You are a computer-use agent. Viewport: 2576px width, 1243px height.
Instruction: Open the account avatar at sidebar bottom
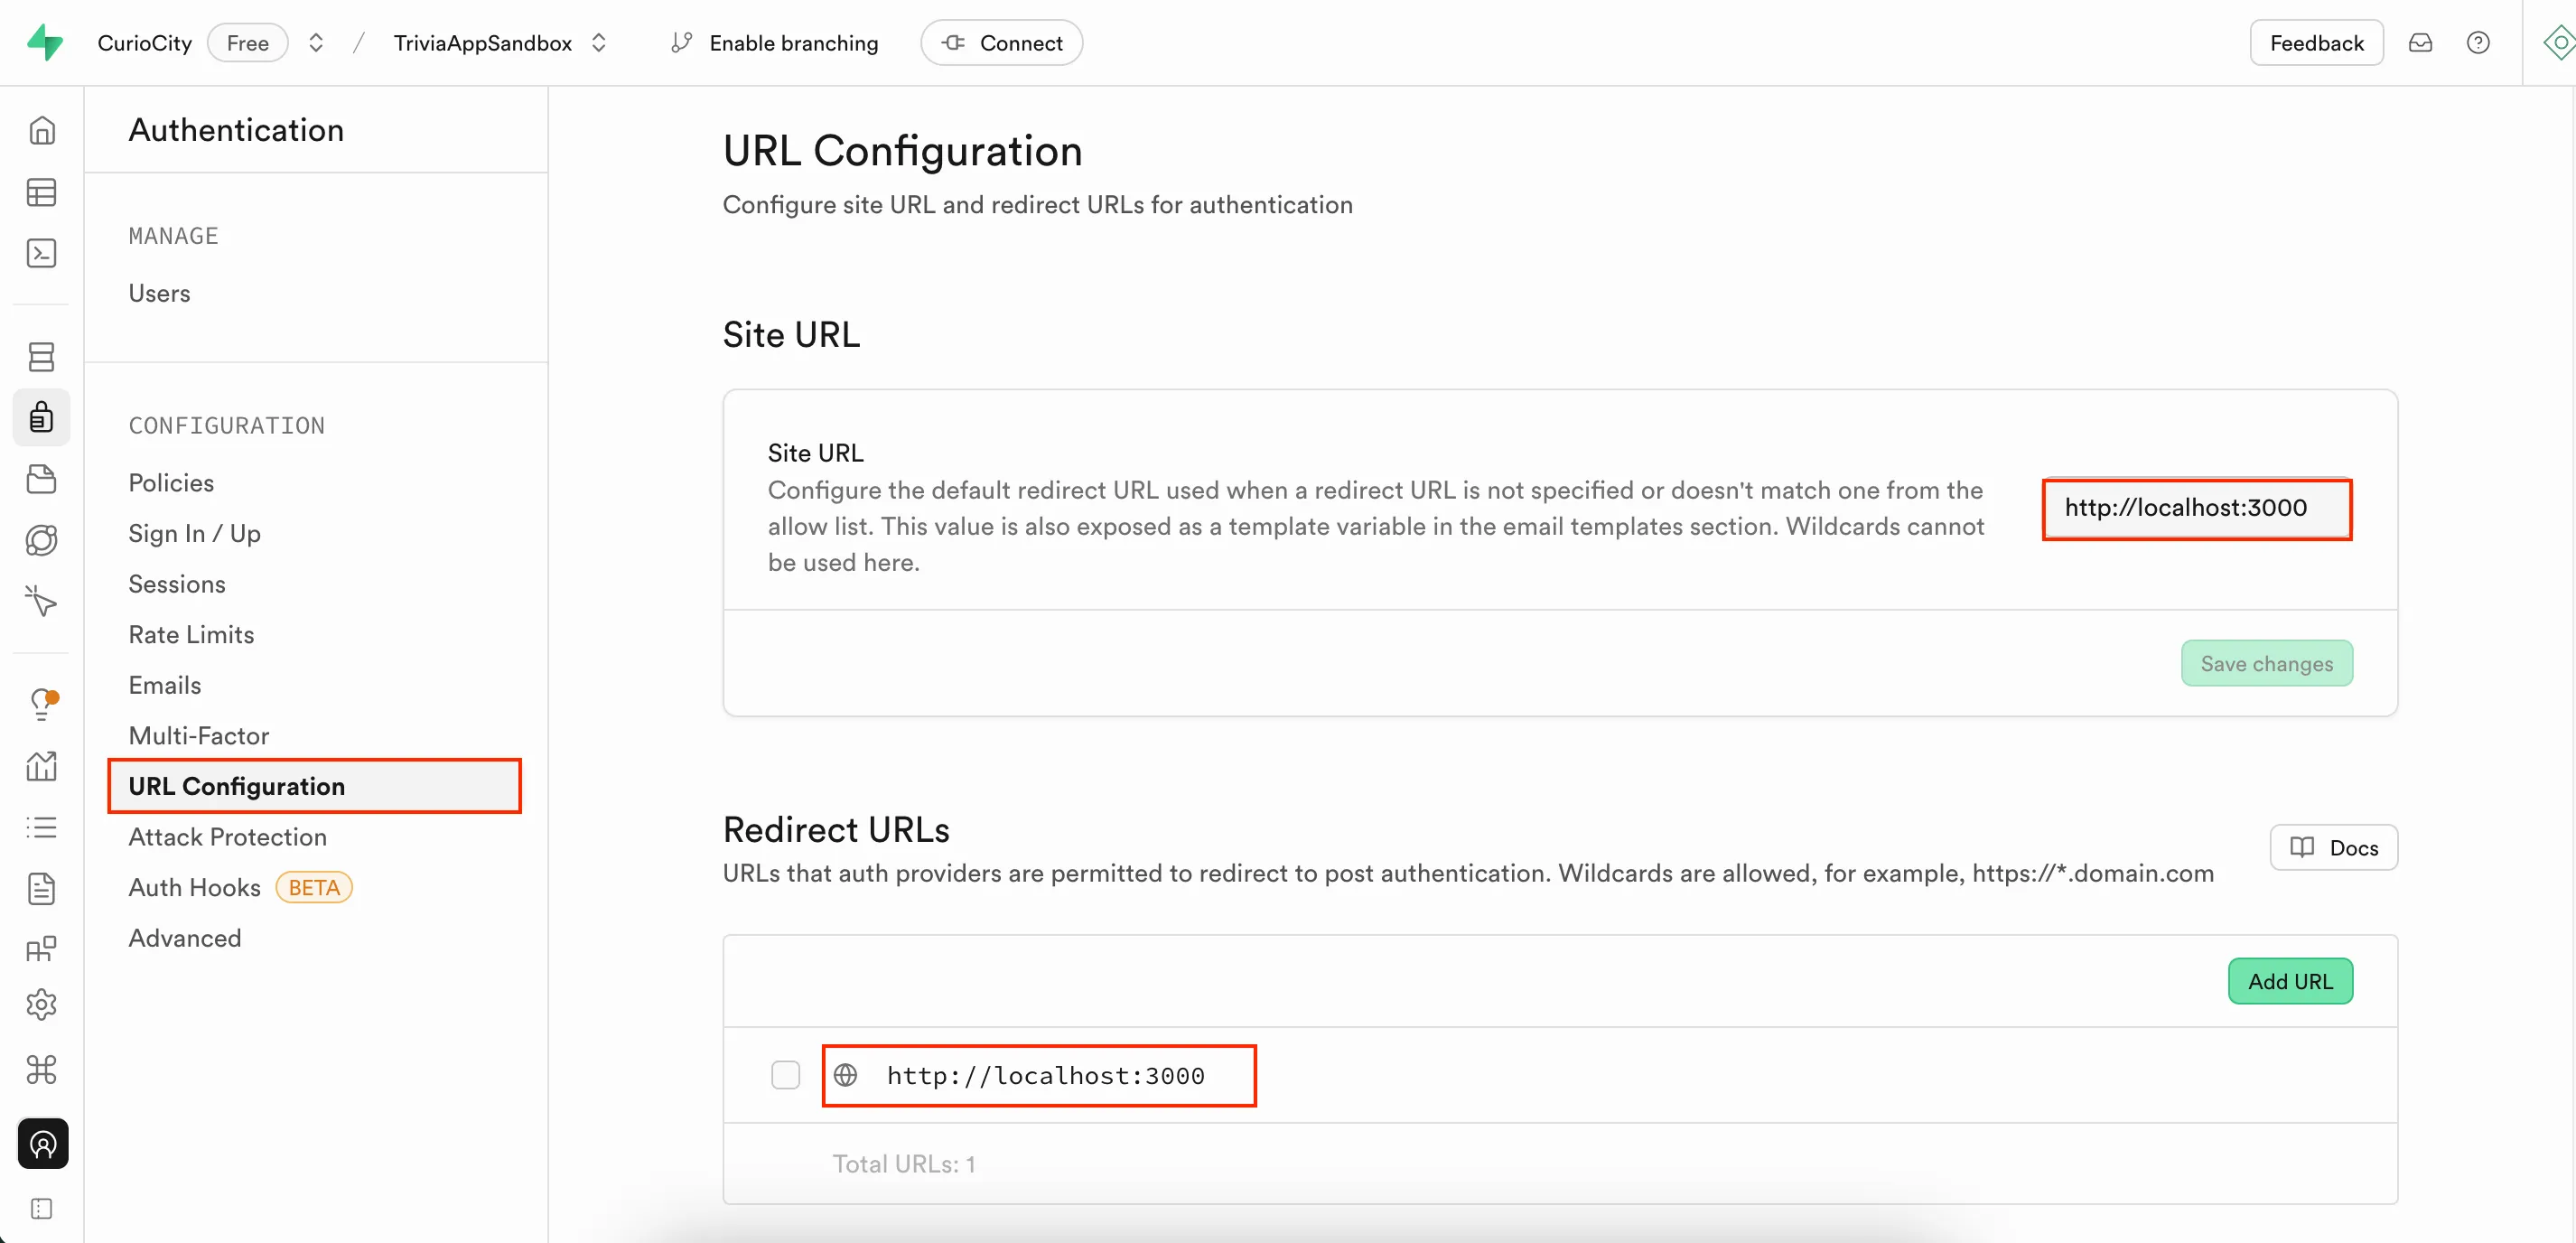[42, 1144]
